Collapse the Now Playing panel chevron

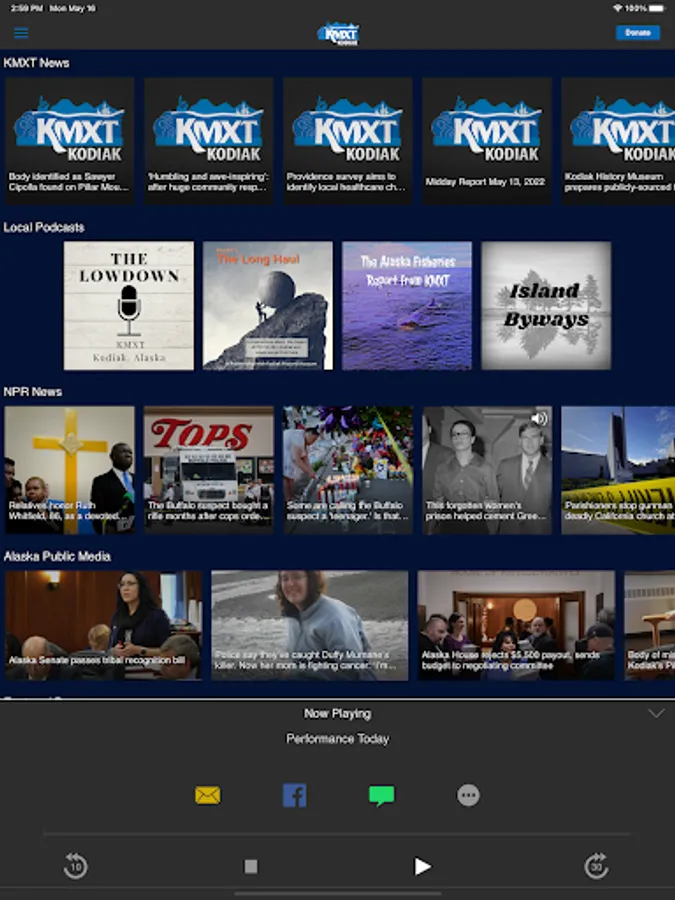[655, 713]
